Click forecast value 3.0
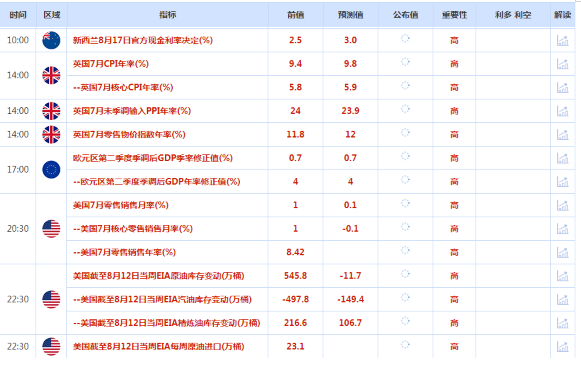This screenshot has height=368, width=581. [350, 40]
